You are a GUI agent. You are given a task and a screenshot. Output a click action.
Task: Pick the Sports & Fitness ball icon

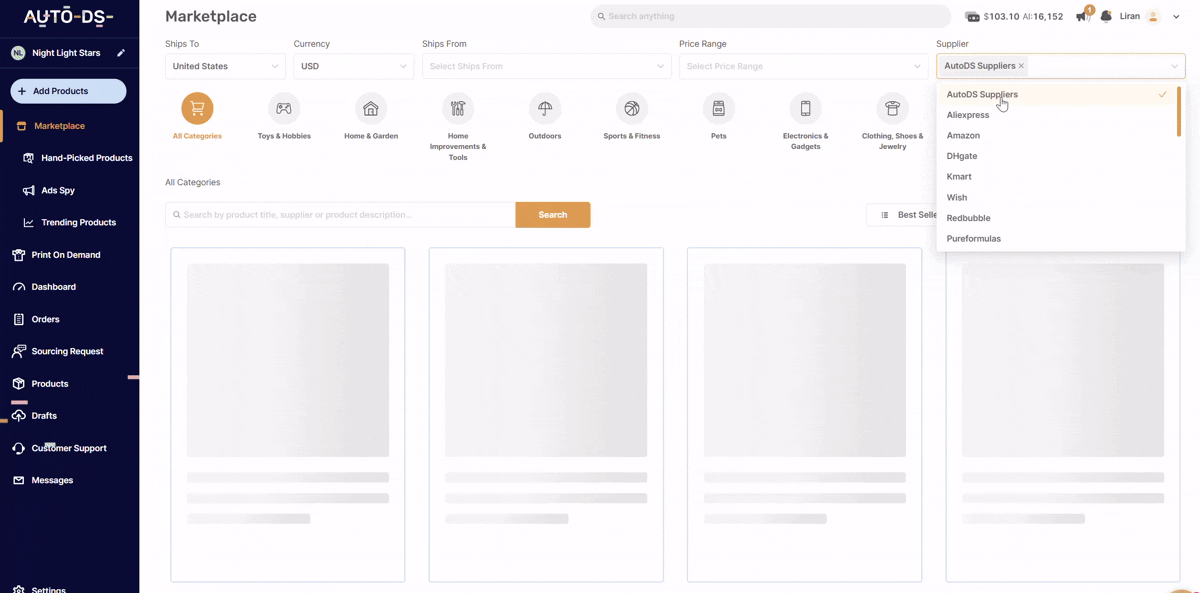(632, 108)
